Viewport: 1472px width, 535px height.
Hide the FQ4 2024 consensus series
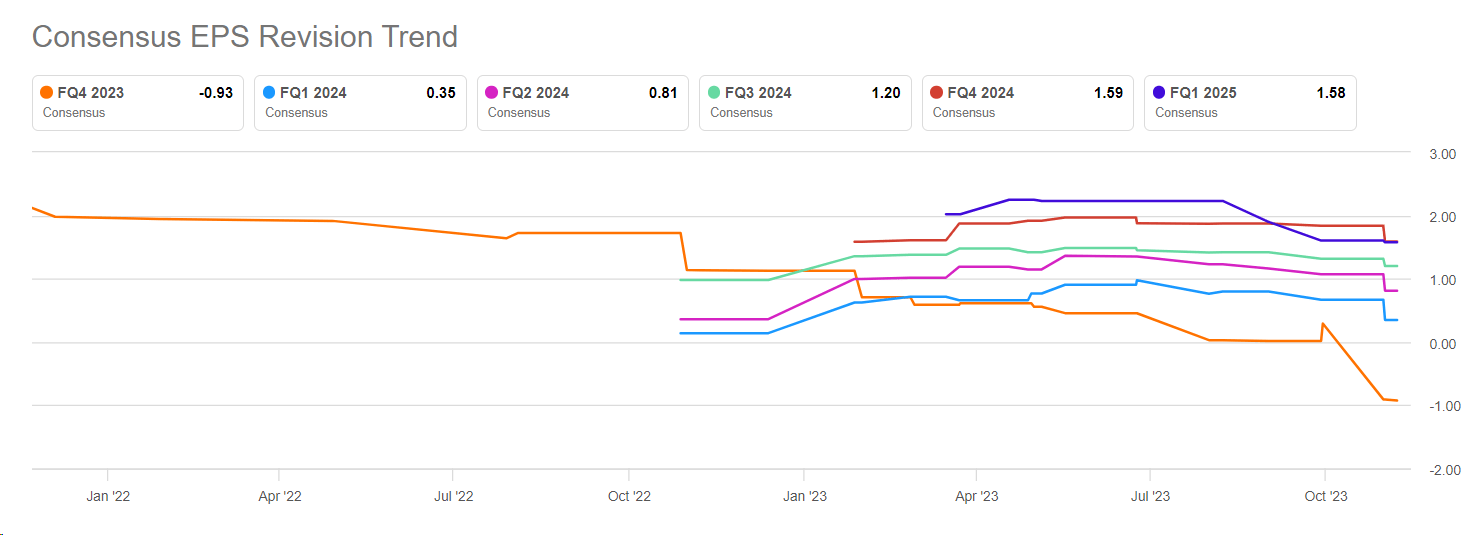1028,103
